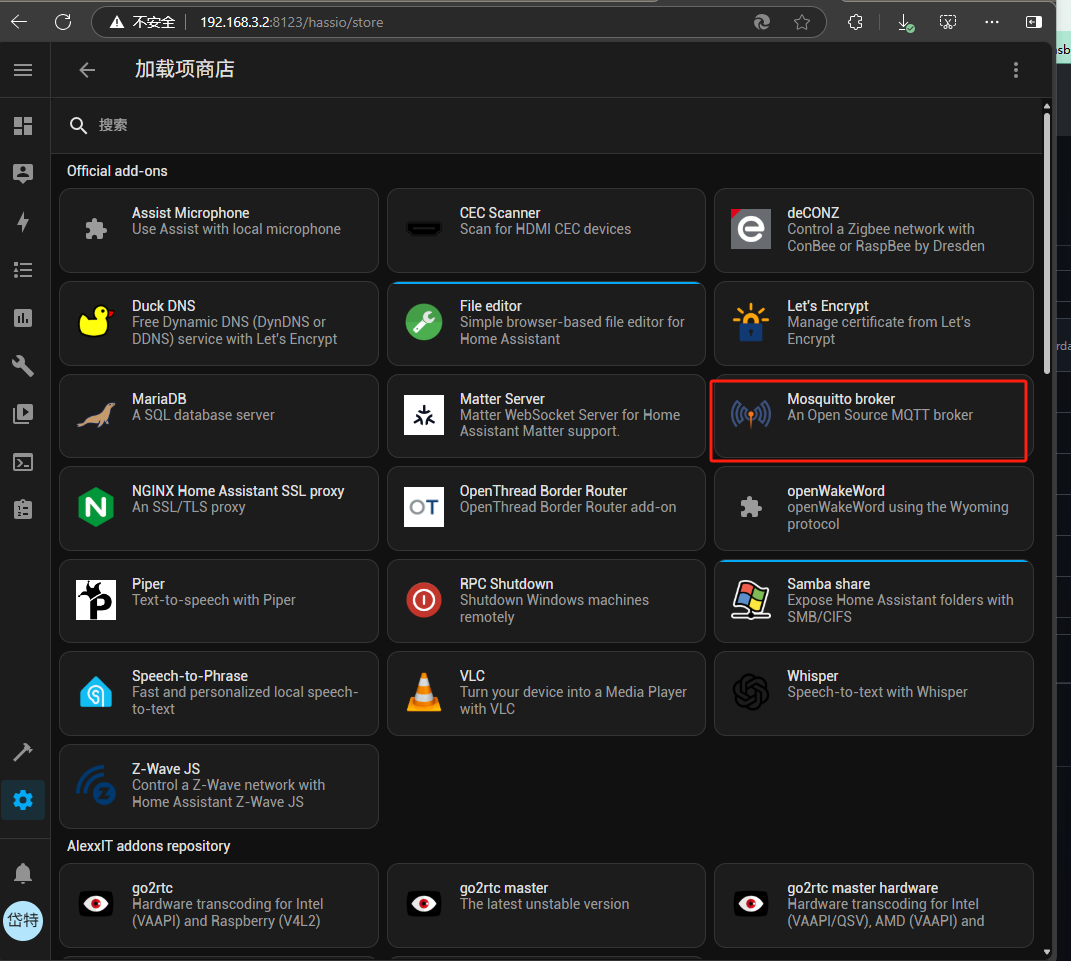The width and height of the screenshot is (1071, 961).
Task: Open the Mosquitto broker add-on
Action: [x=872, y=415]
